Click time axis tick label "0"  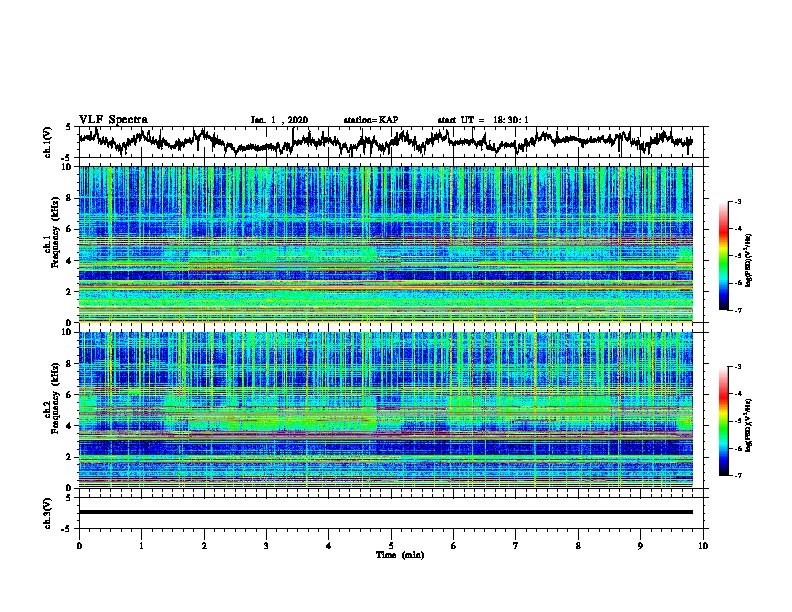[79, 546]
